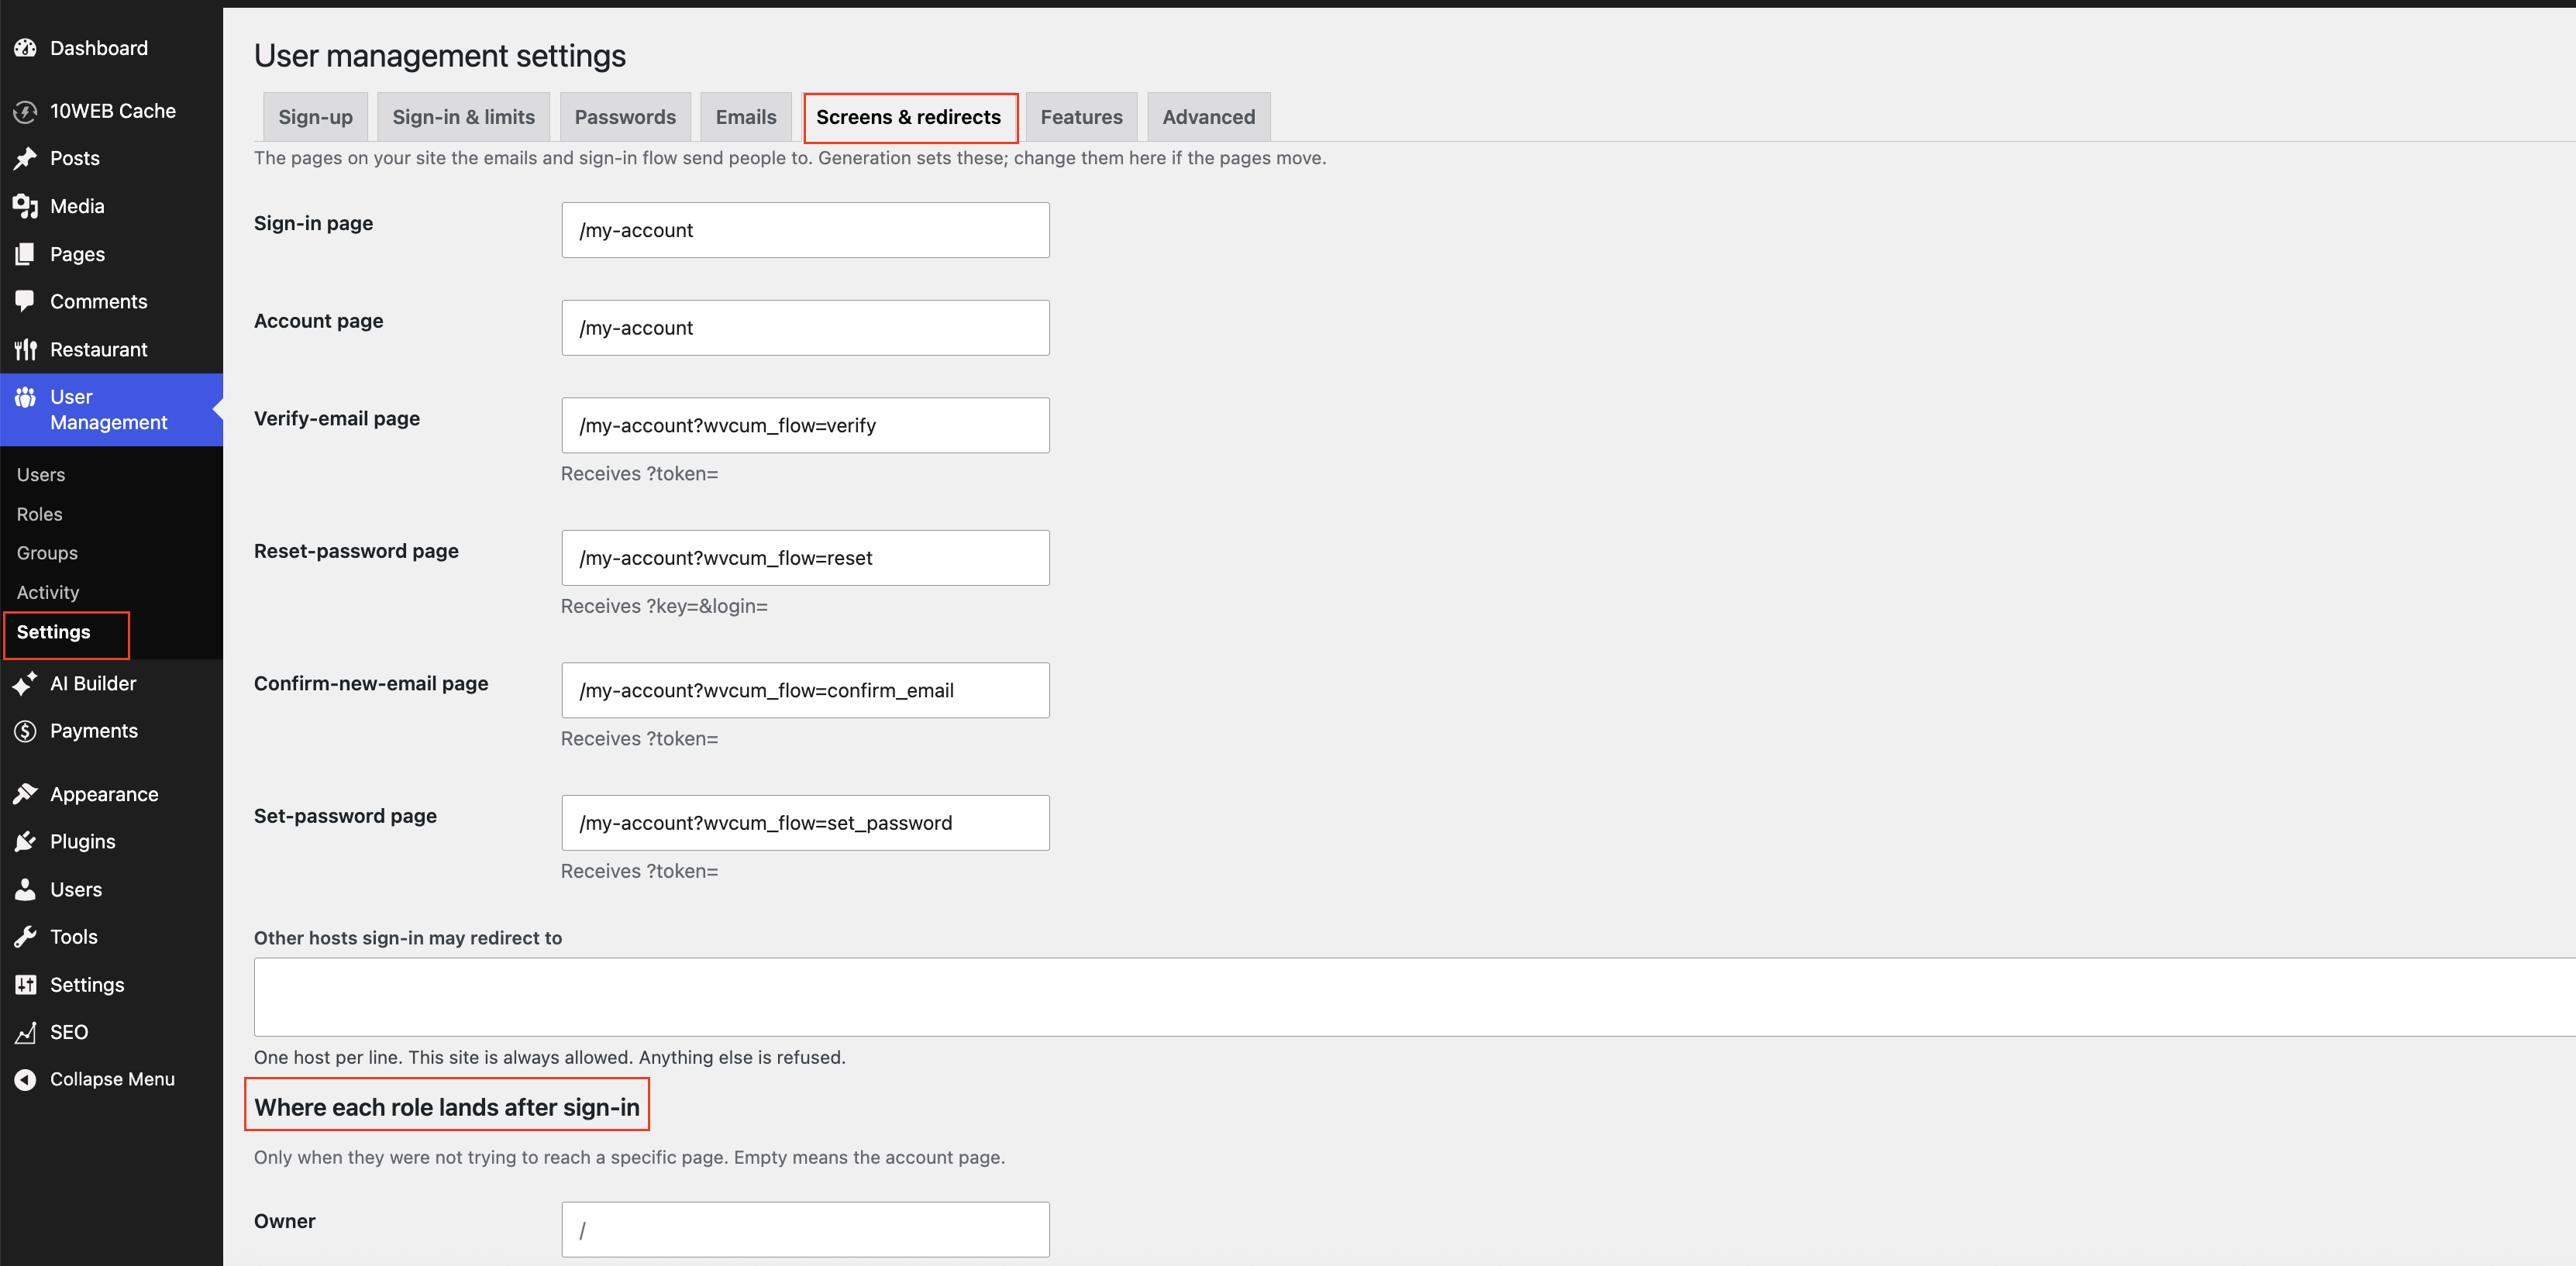The width and height of the screenshot is (2576, 1266).
Task: Click the 10WEB Cache icon
Action: (x=25, y=111)
